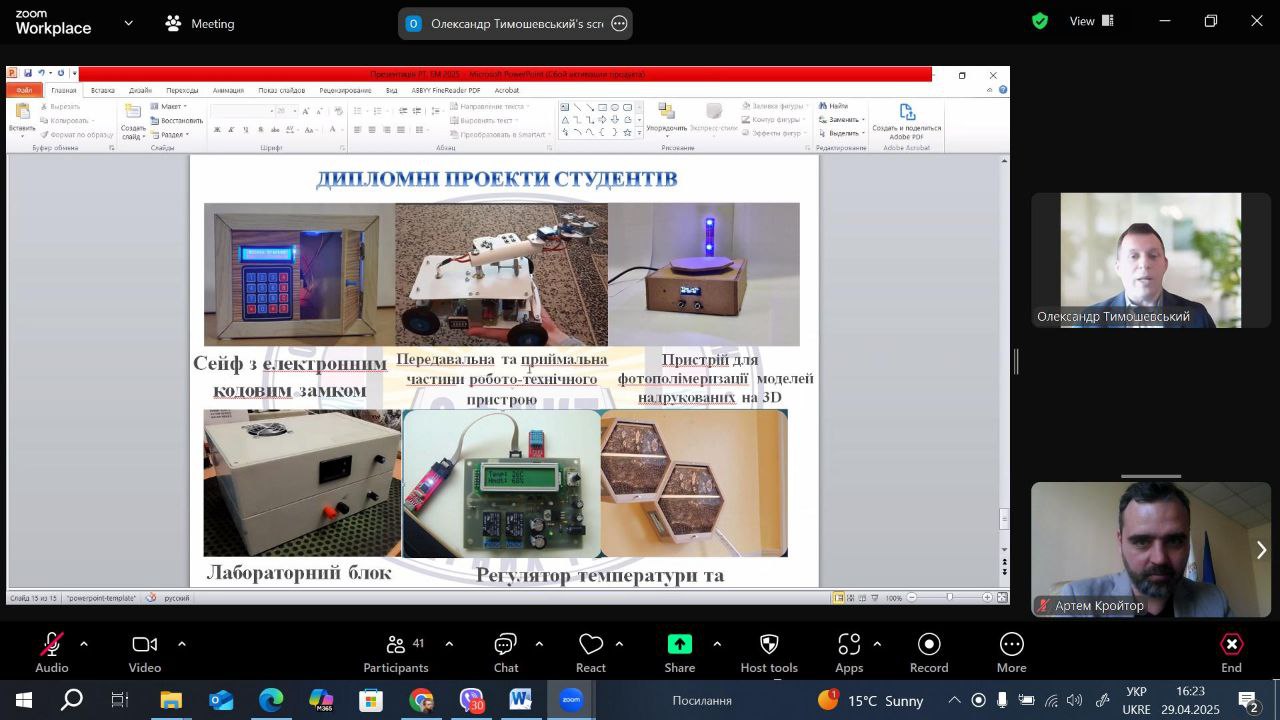Expand audio options arrow
1280x720 pixels.
84,644
